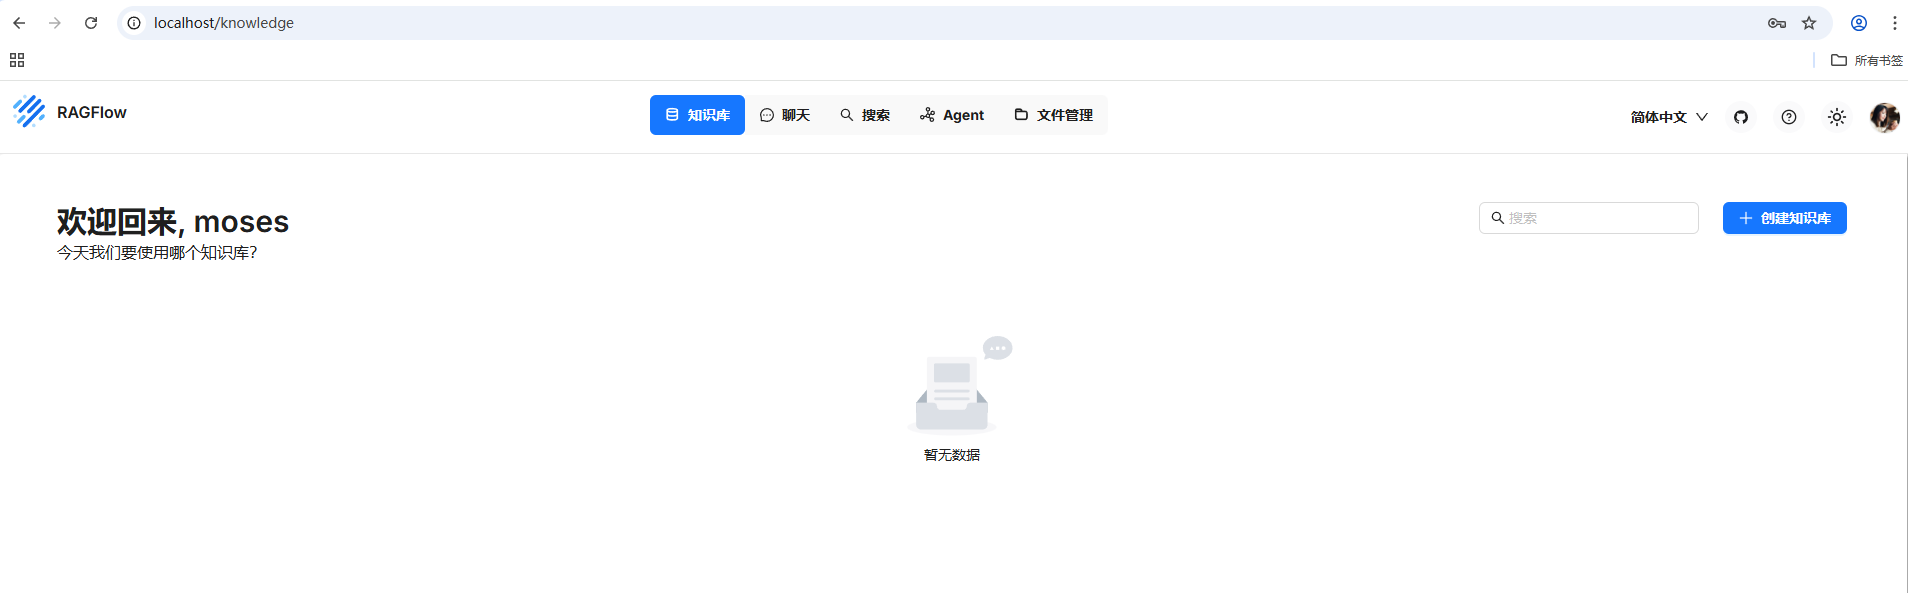The width and height of the screenshot is (1908, 593).
Task: Open the apps grid icon in bookmarks bar
Action: (17, 60)
